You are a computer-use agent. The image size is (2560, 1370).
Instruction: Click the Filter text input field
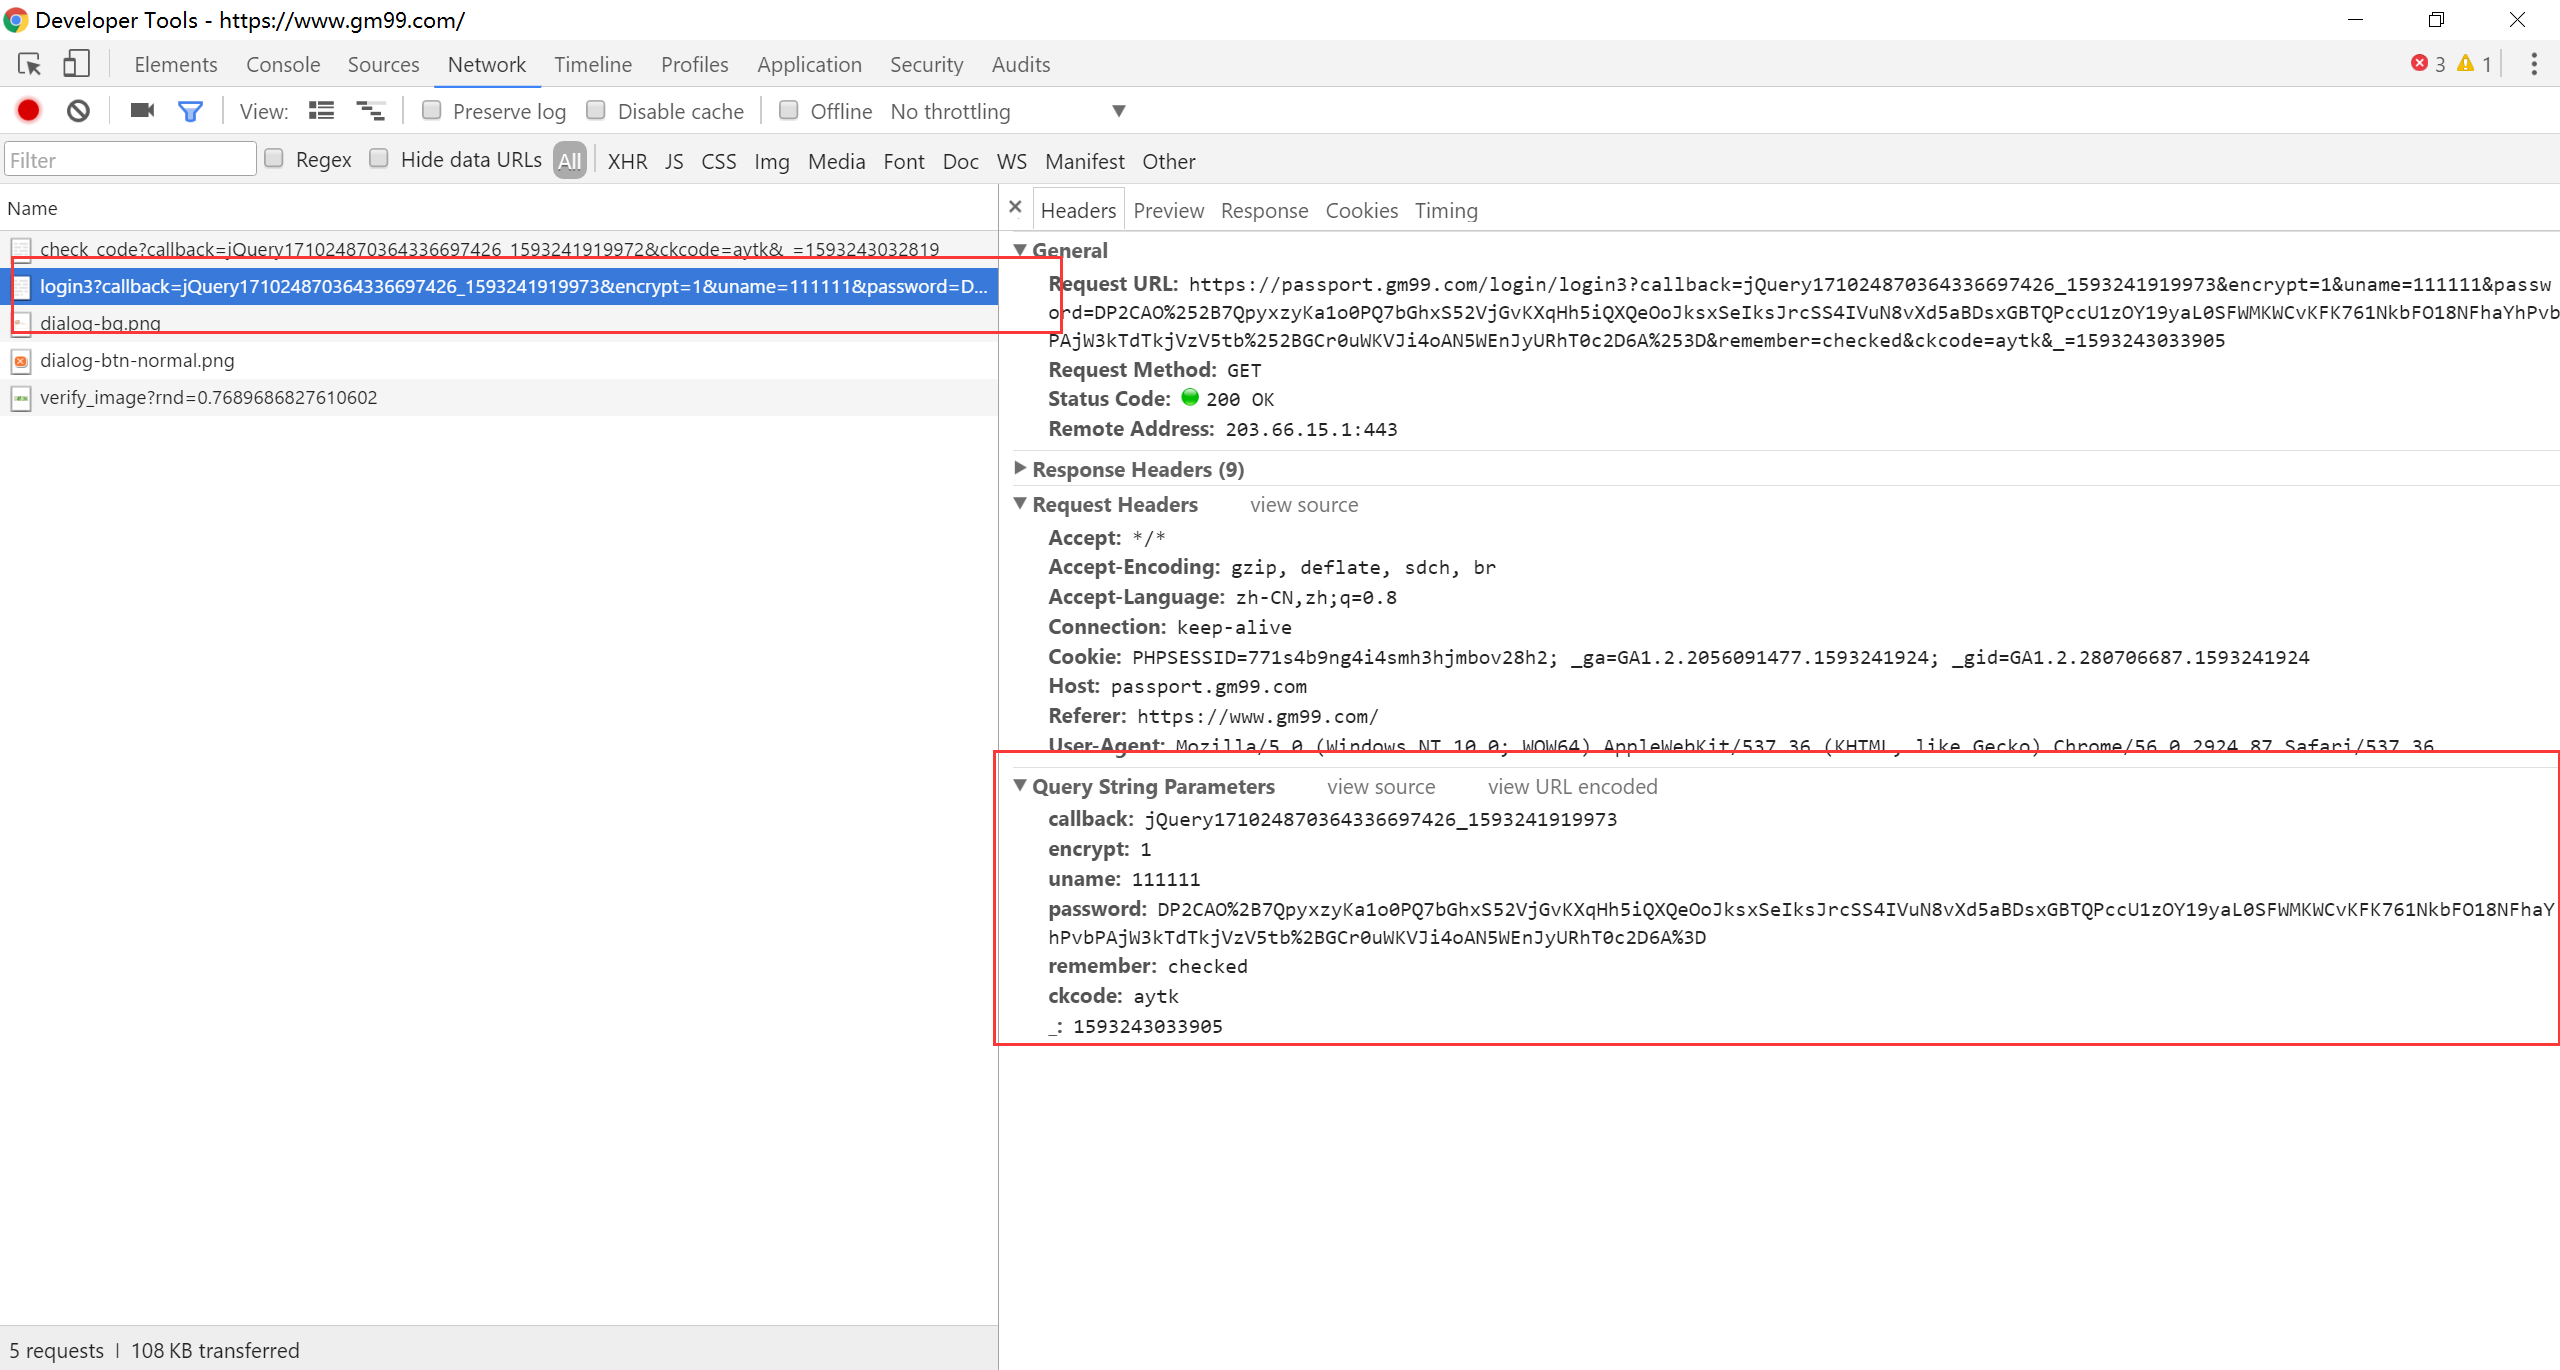point(130,160)
